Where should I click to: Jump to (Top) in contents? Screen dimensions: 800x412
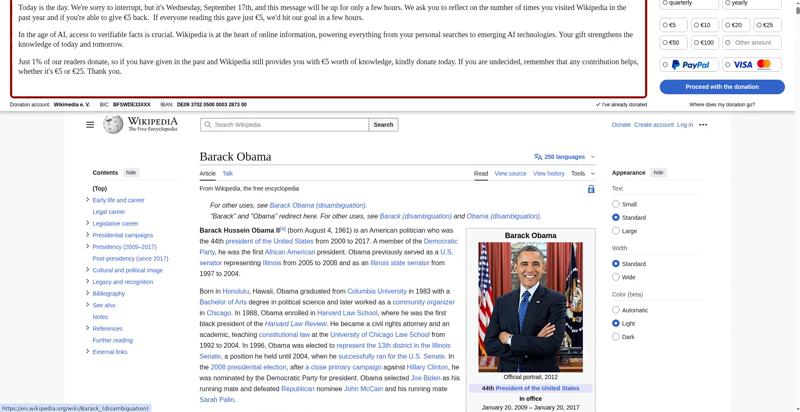99,188
